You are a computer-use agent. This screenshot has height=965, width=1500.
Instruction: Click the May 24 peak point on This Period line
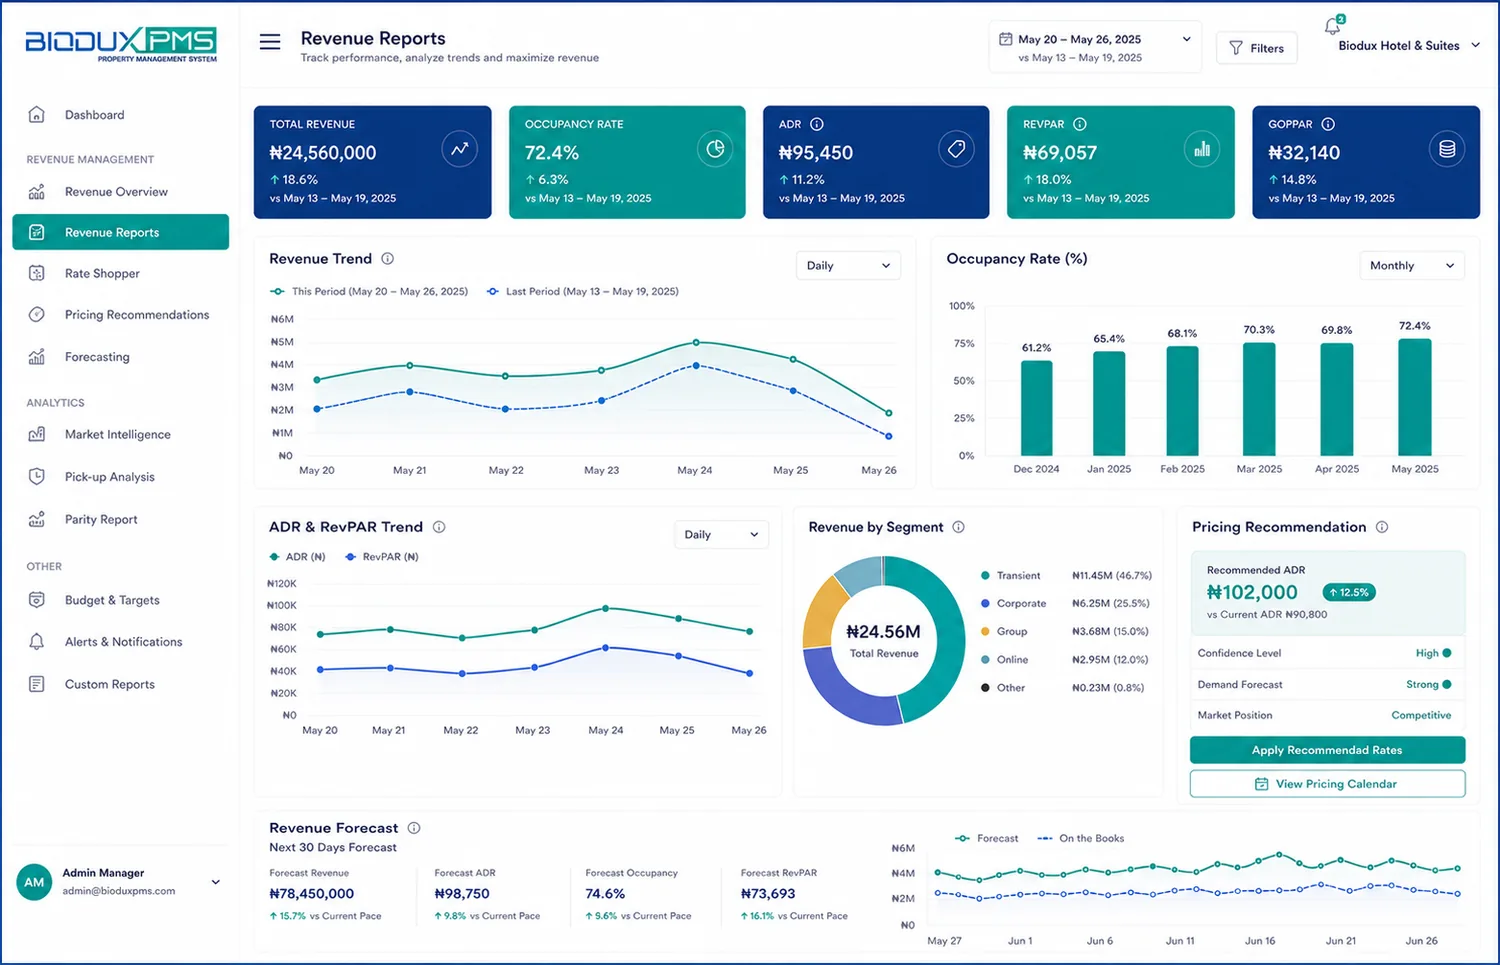coord(696,343)
